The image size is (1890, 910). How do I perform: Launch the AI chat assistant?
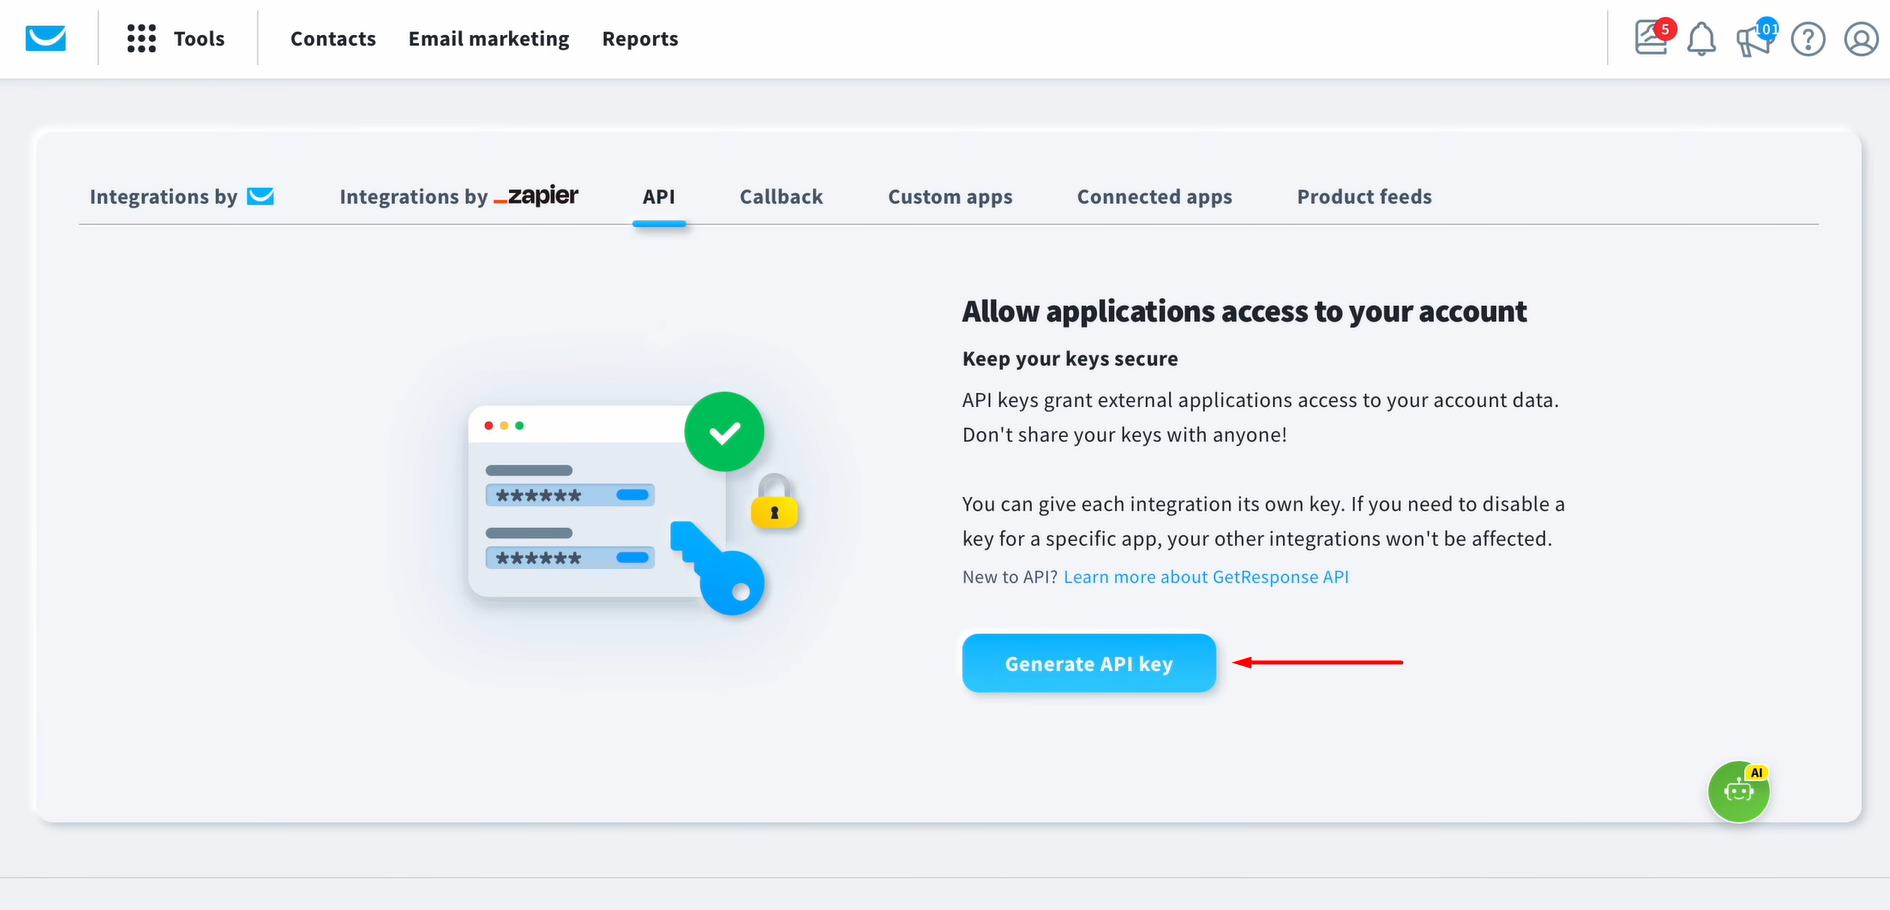(x=1738, y=791)
